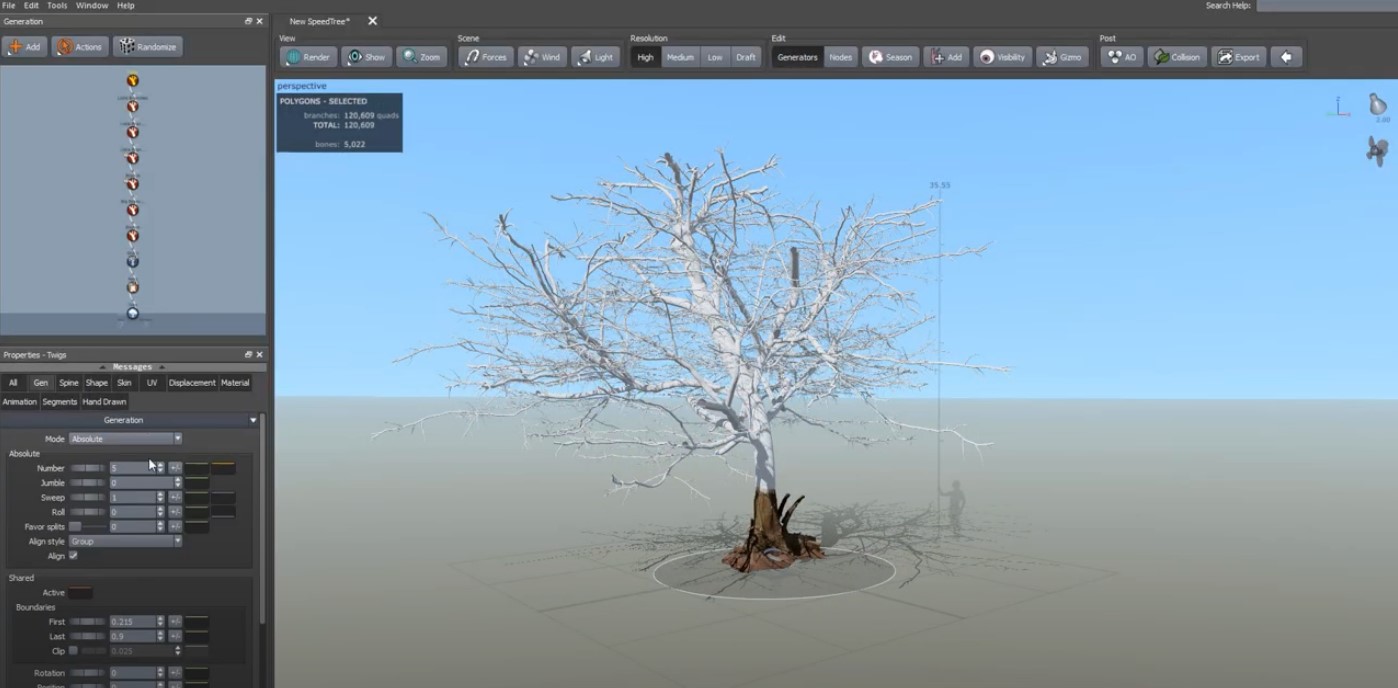Click the light bulb icon in viewport corner

pos(1378,104)
